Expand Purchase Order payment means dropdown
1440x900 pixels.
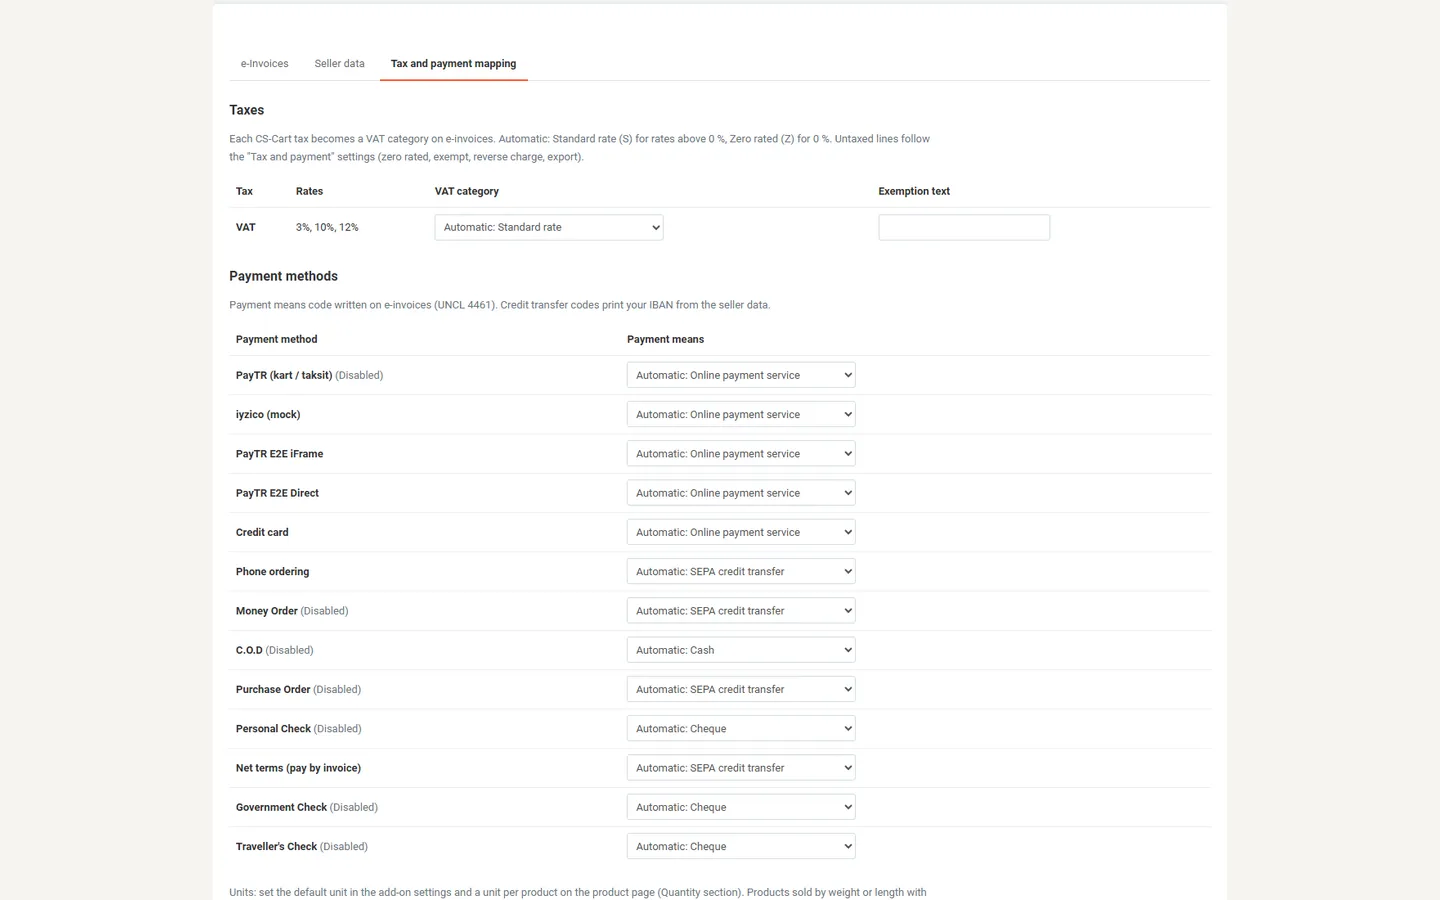click(x=741, y=689)
